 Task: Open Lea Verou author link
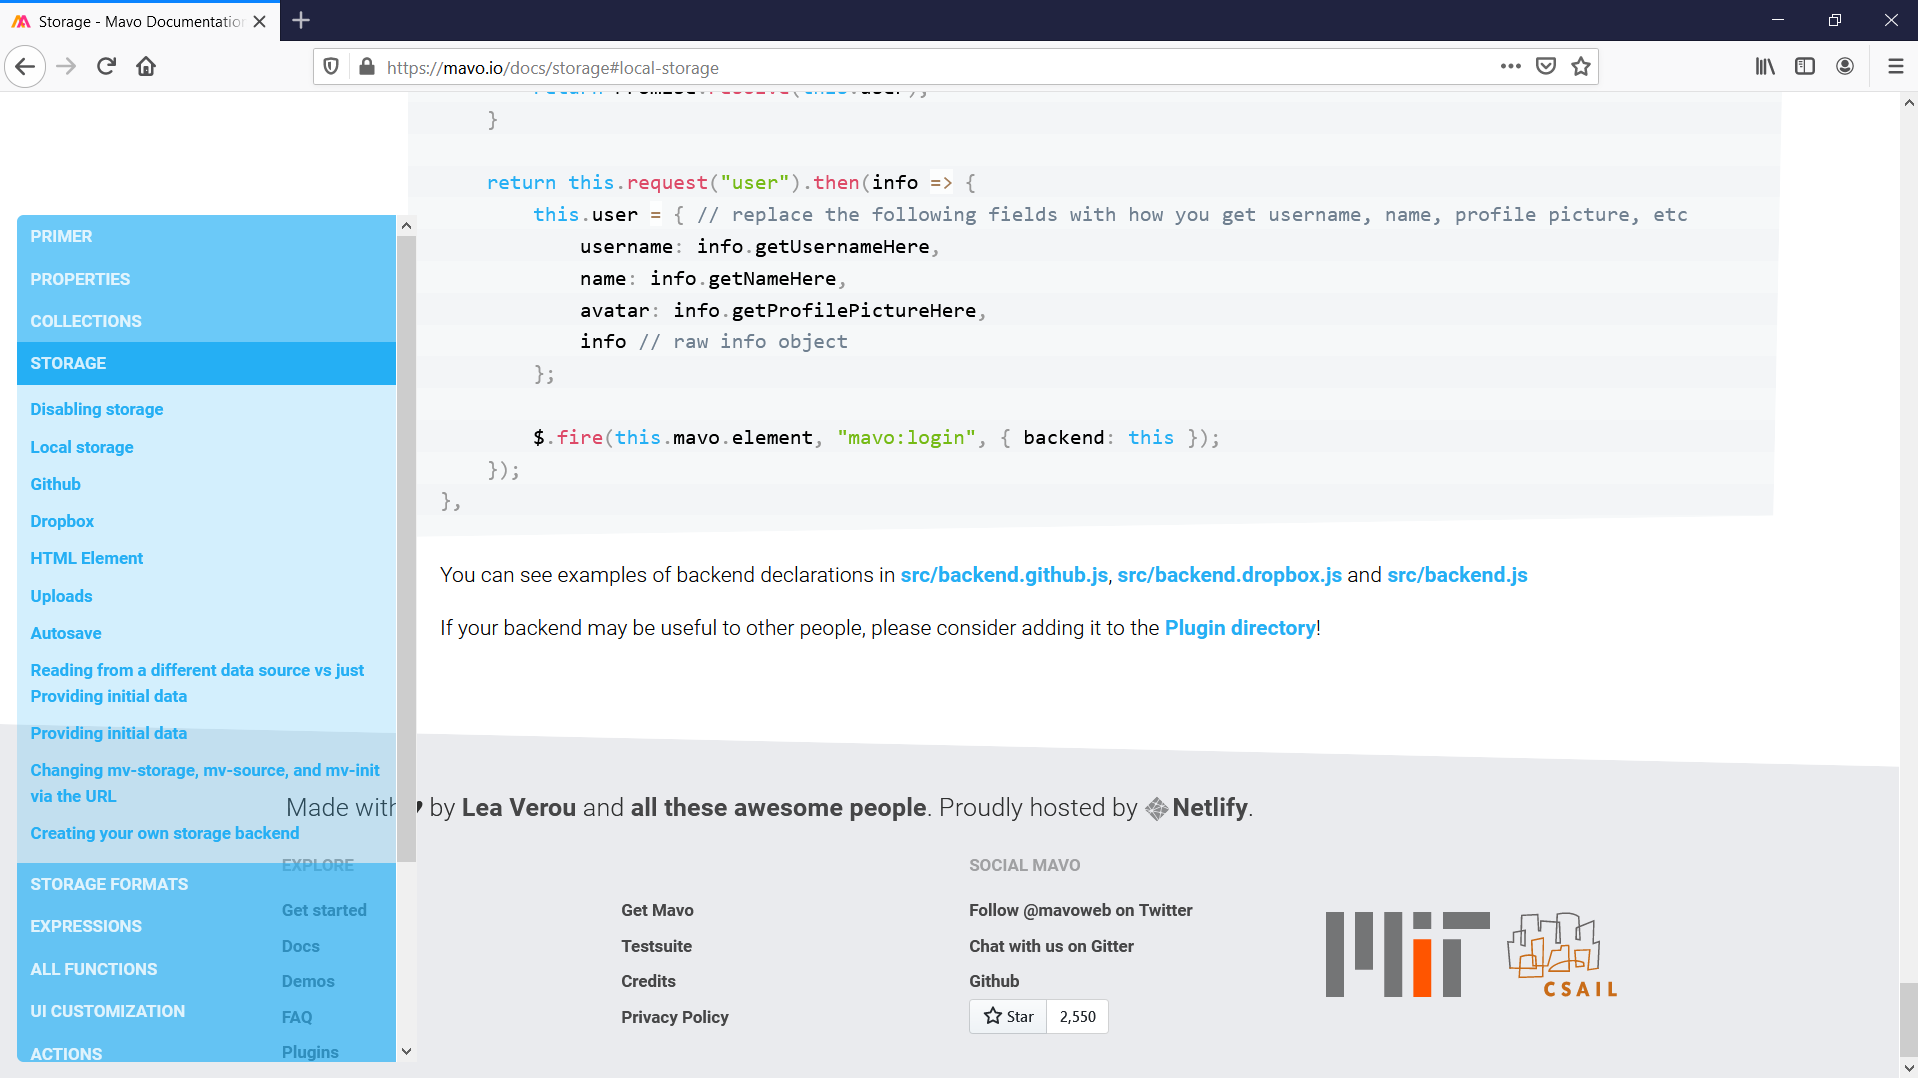tap(518, 808)
